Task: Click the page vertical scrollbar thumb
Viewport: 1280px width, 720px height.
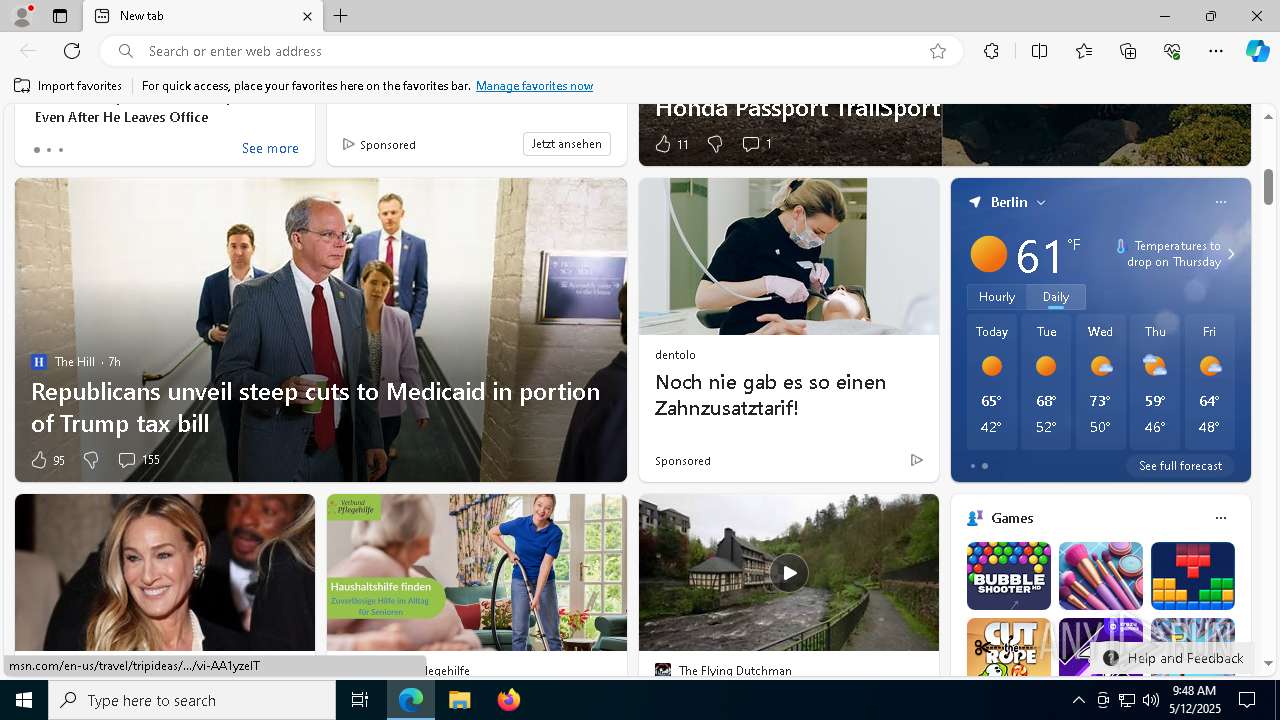Action: tap(1268, 185)
